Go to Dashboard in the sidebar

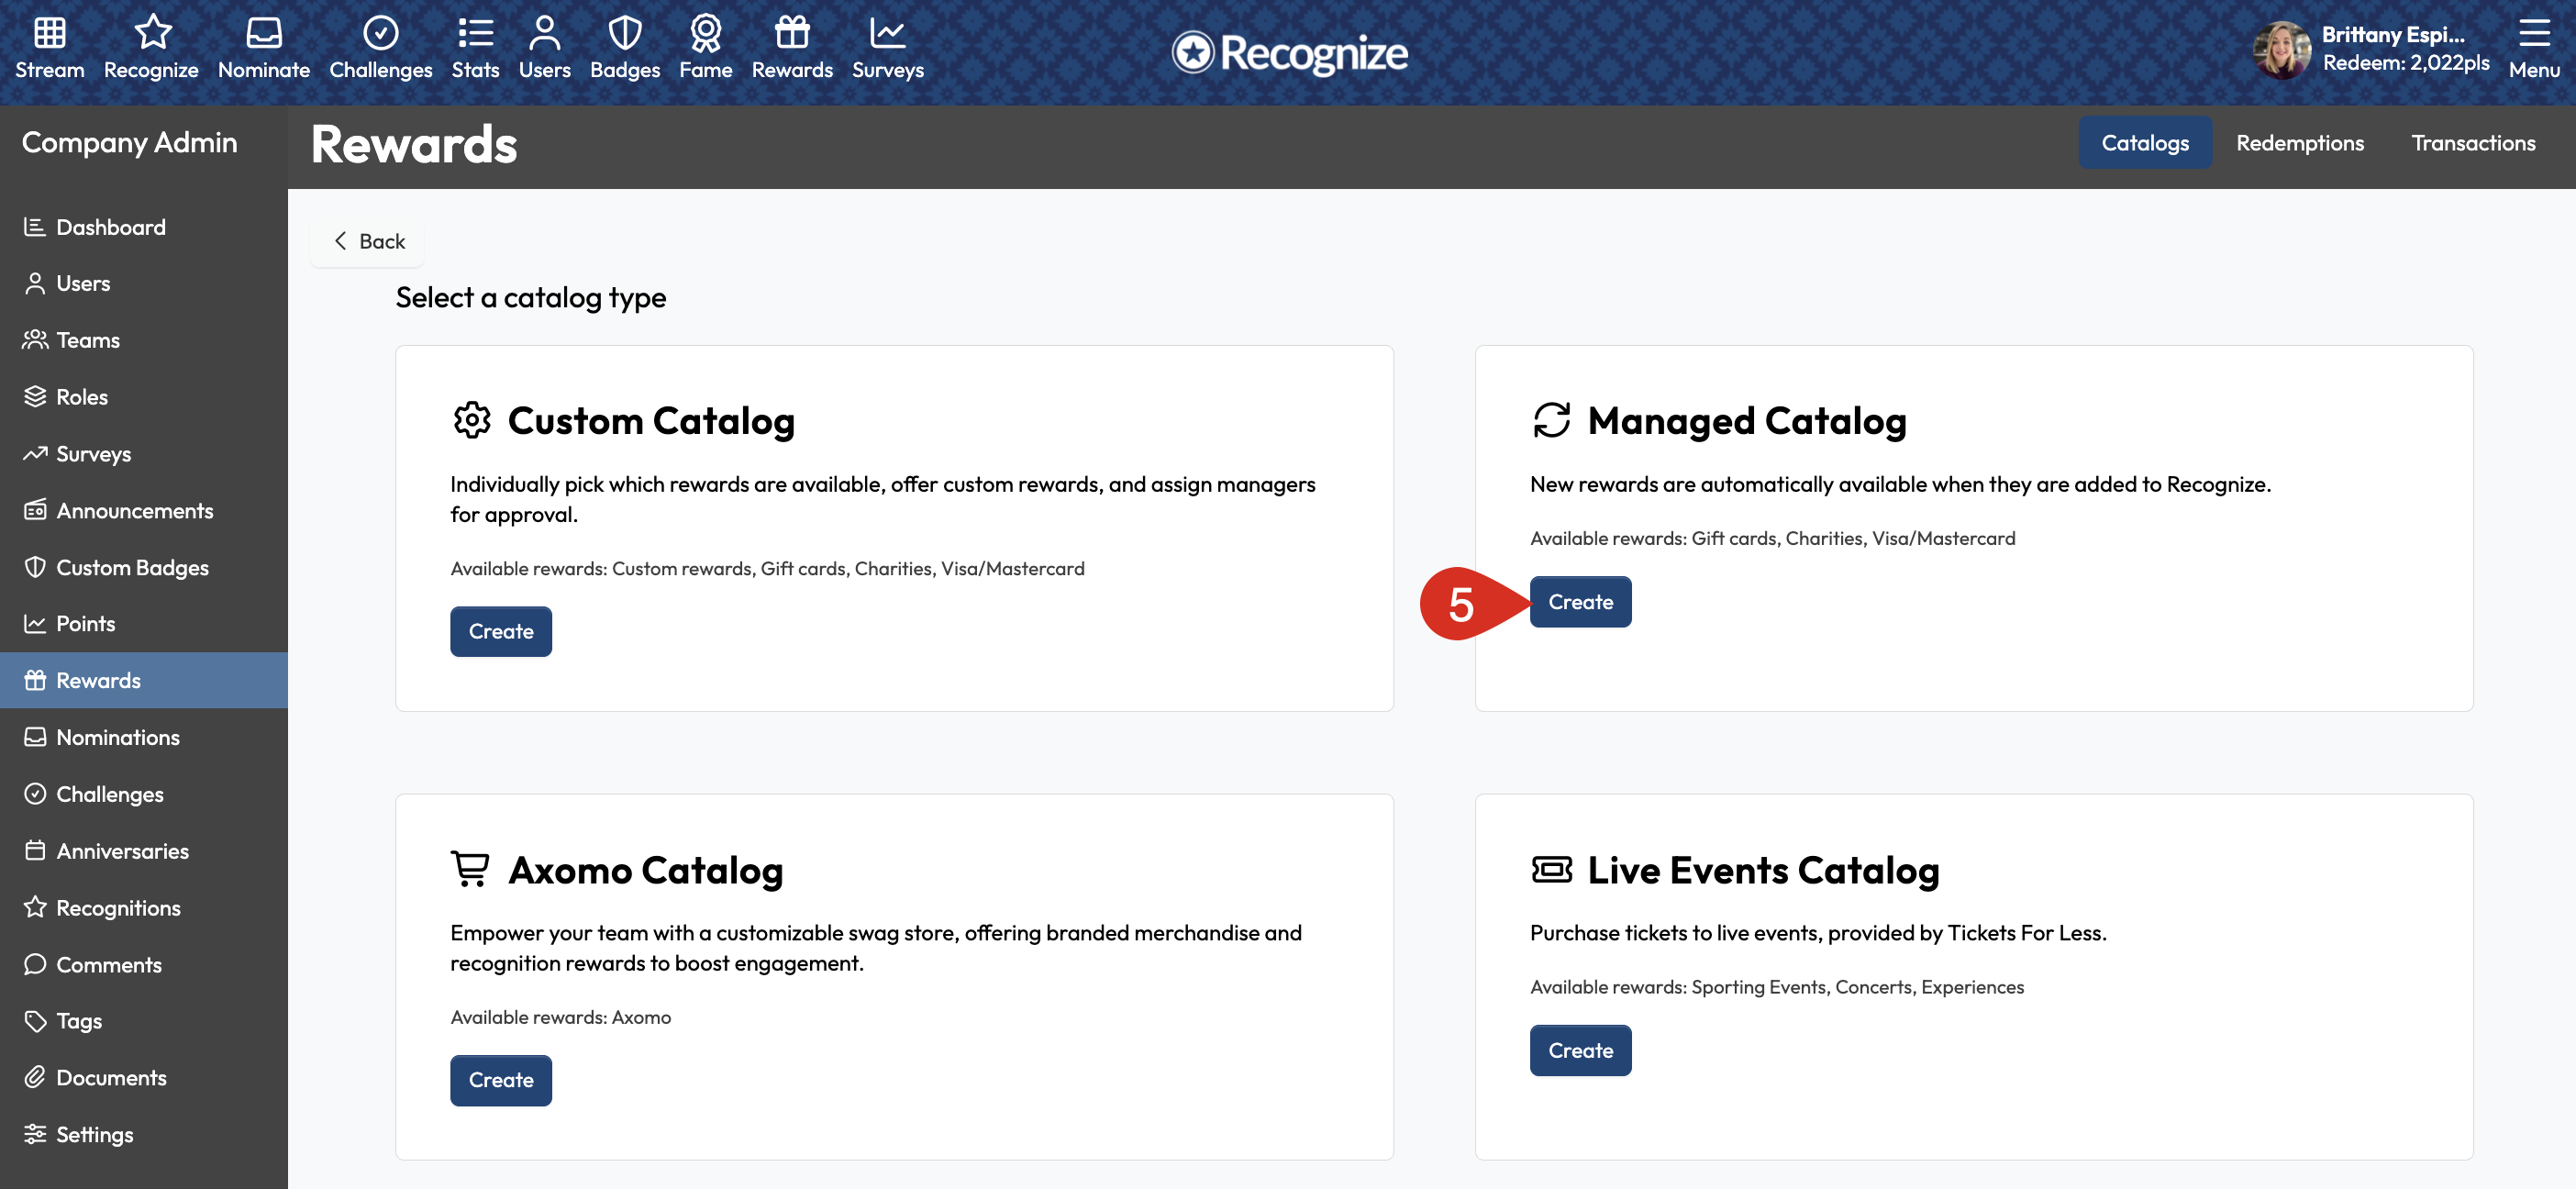[x=144, y=227]
